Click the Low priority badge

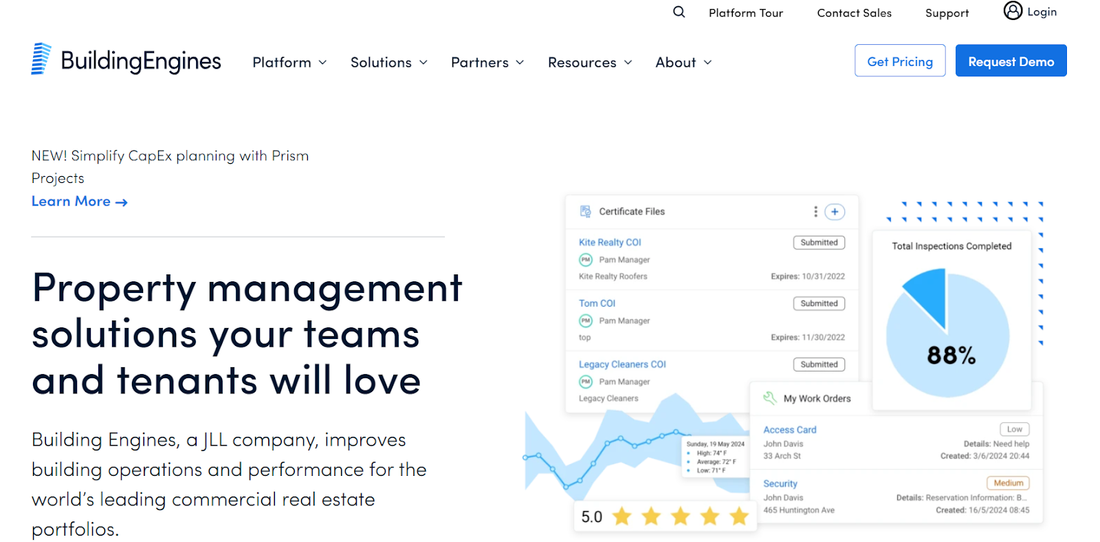coord(1014,429)
